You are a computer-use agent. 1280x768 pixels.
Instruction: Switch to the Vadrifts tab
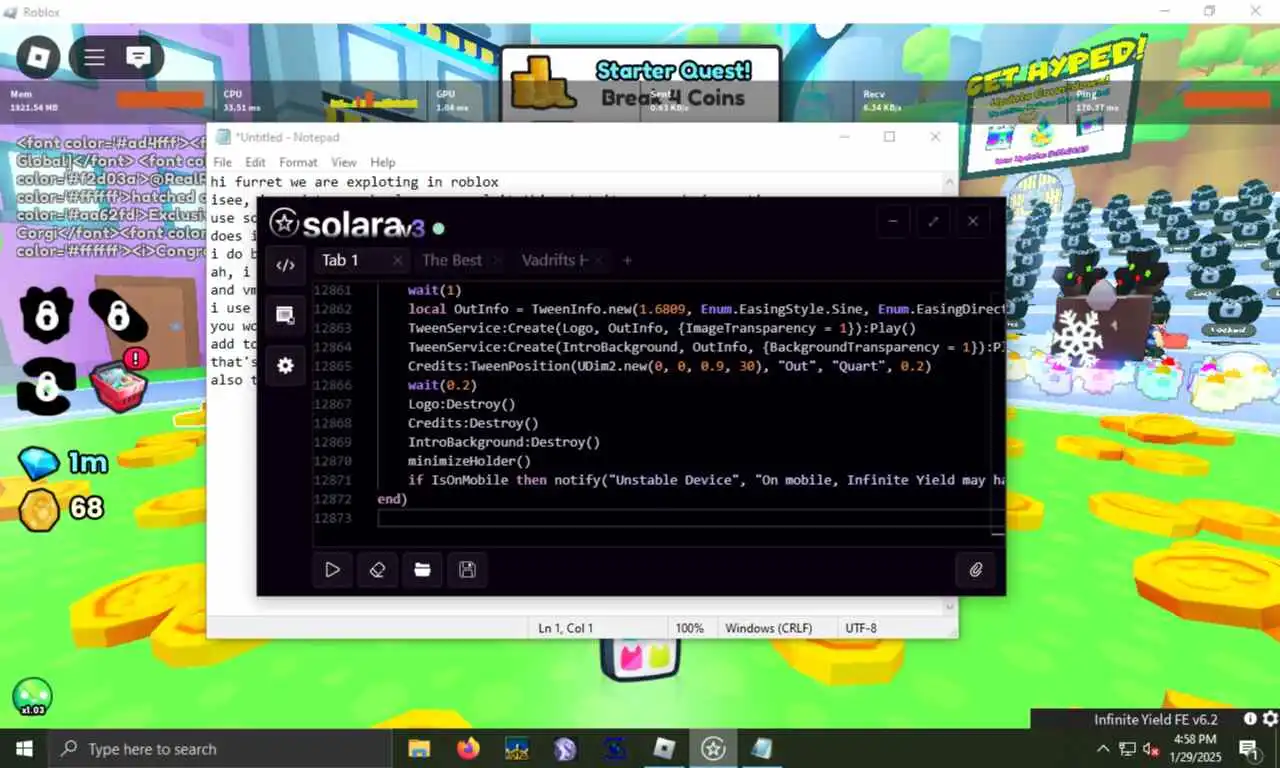(554, 260)
